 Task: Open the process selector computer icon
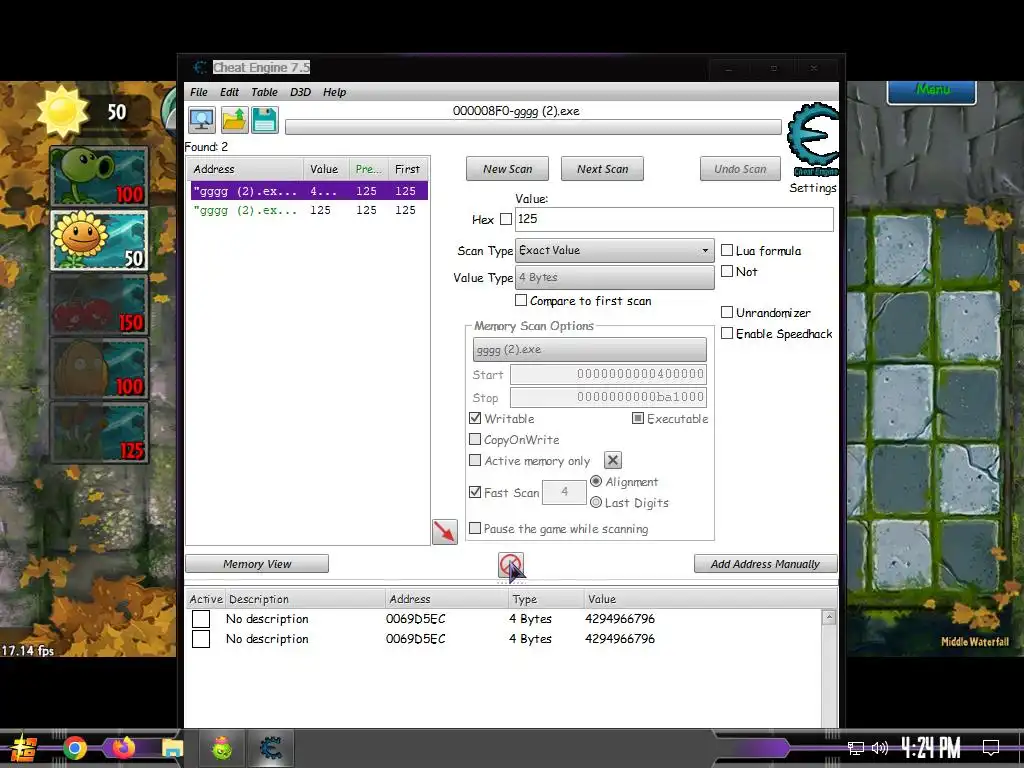(x=201, y=120)
